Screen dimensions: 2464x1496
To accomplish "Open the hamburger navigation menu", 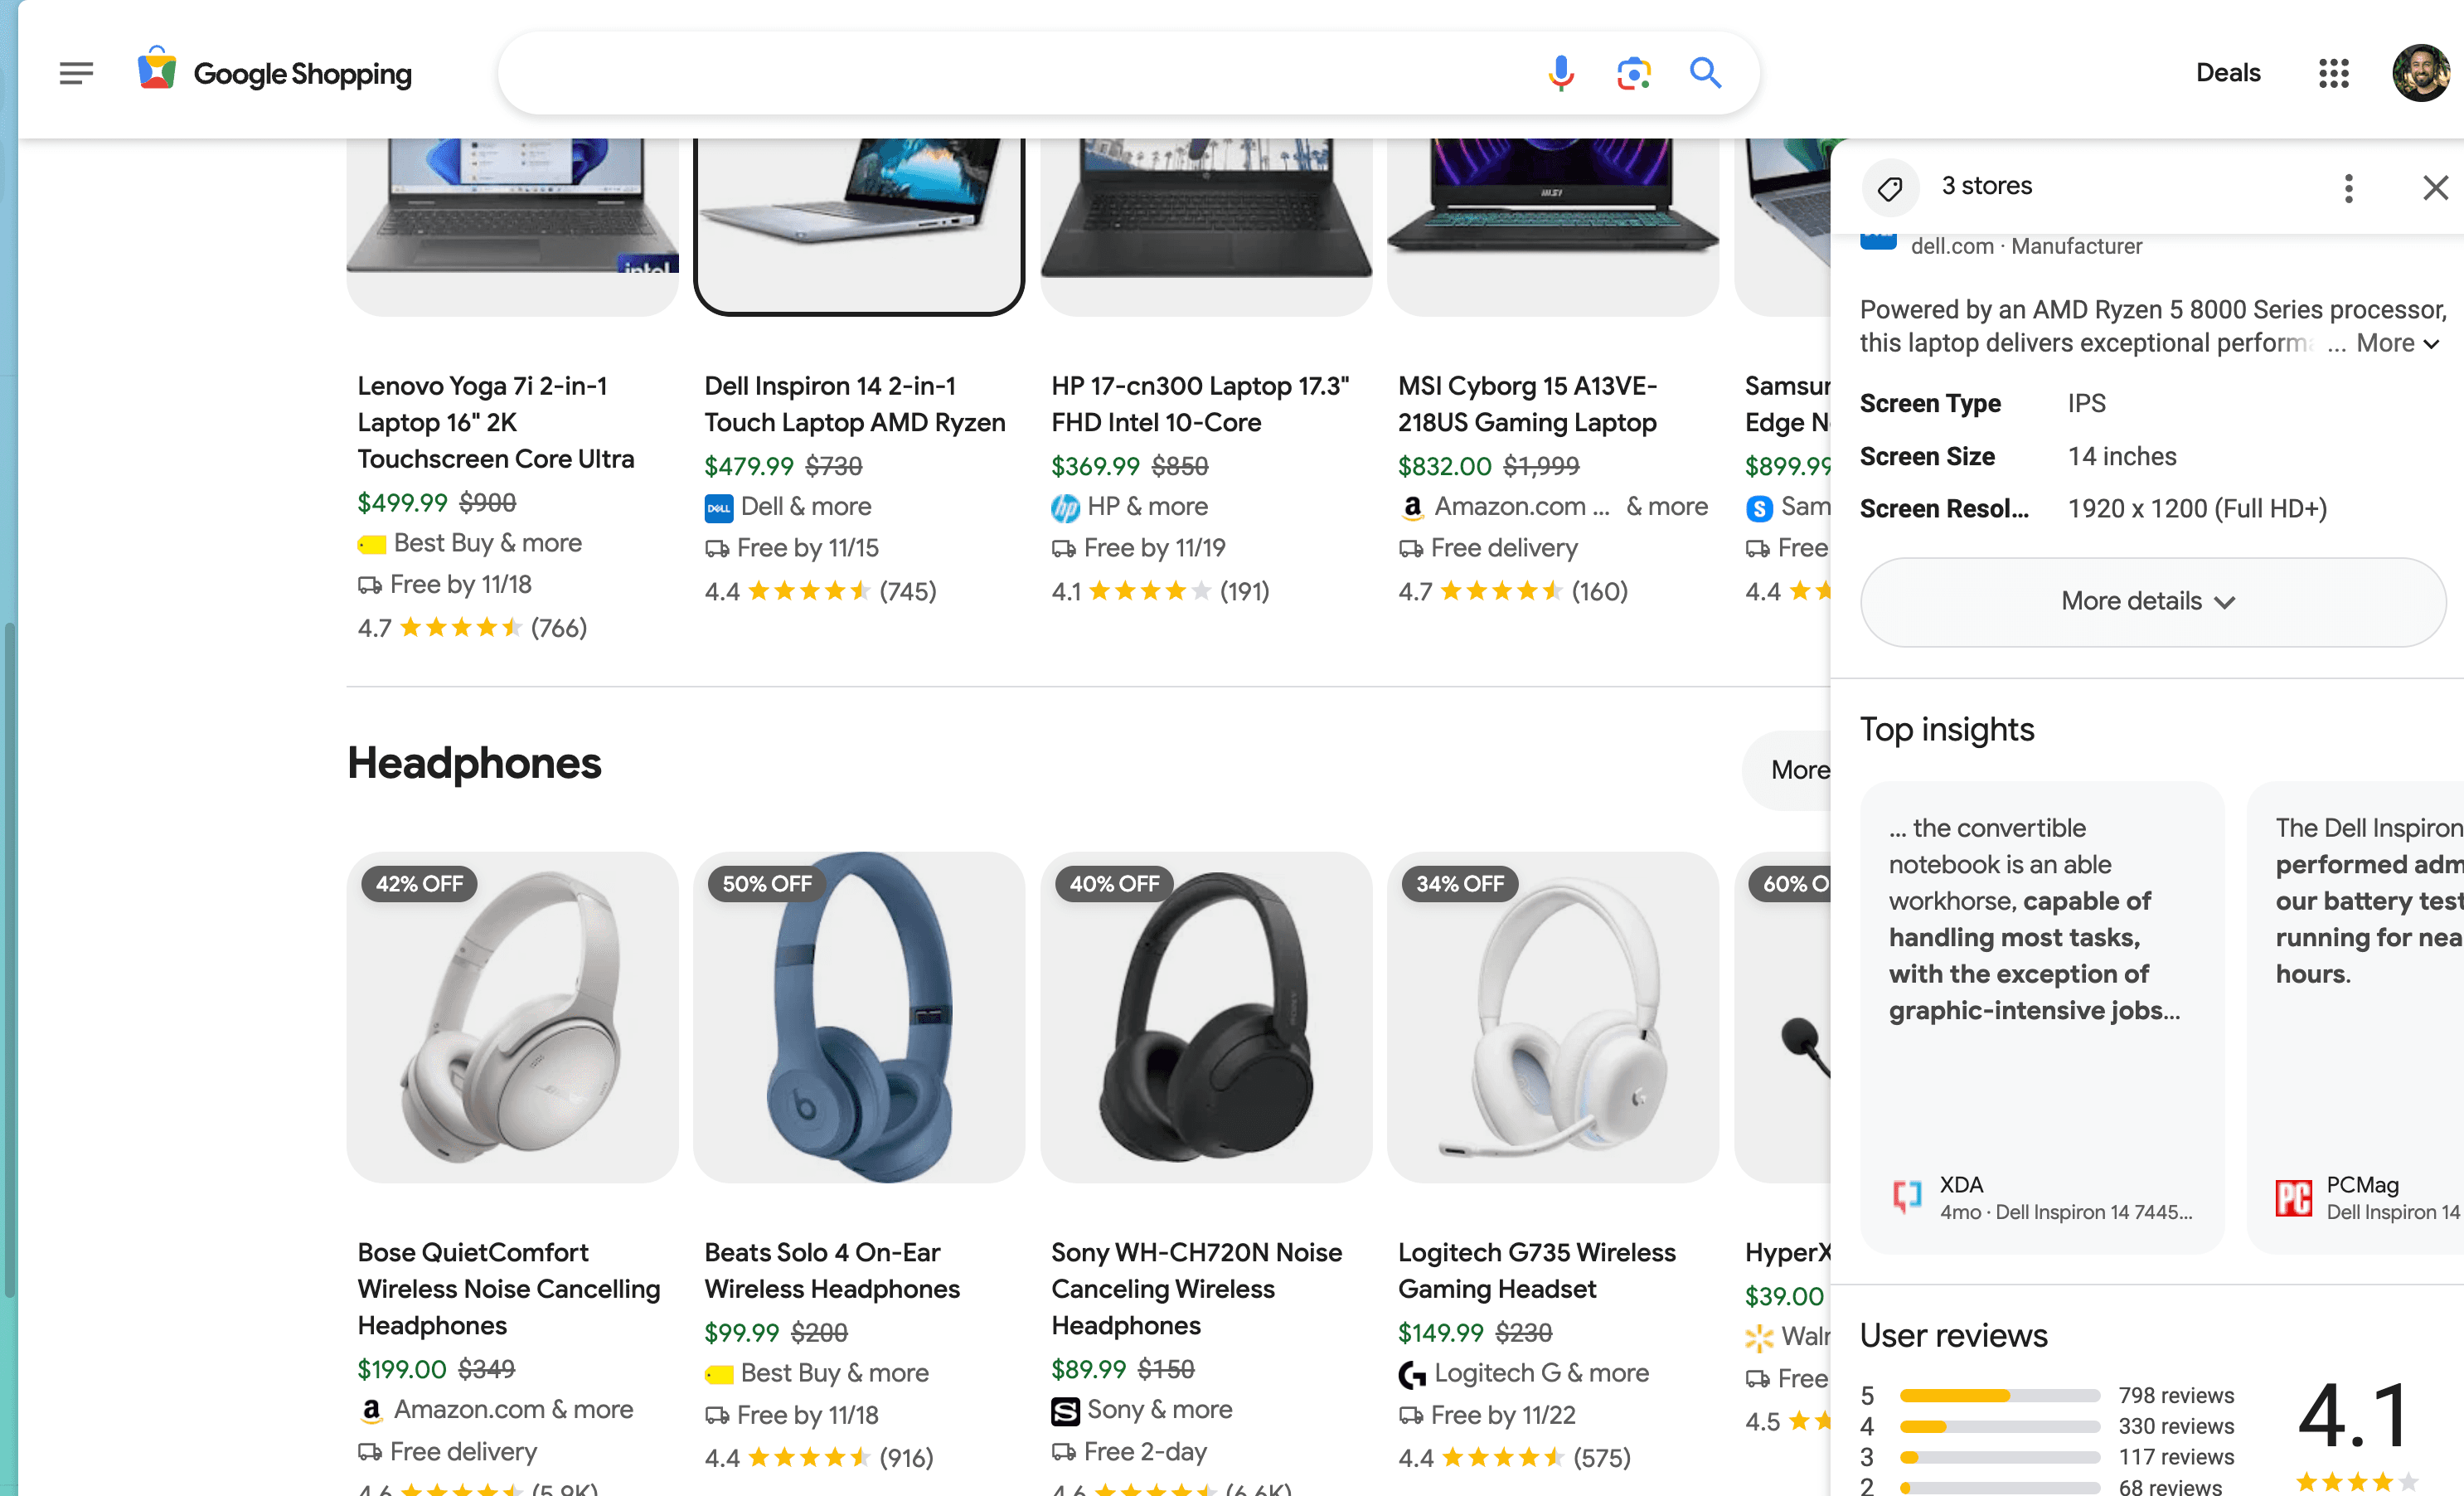I will click(x=76, y=72).
